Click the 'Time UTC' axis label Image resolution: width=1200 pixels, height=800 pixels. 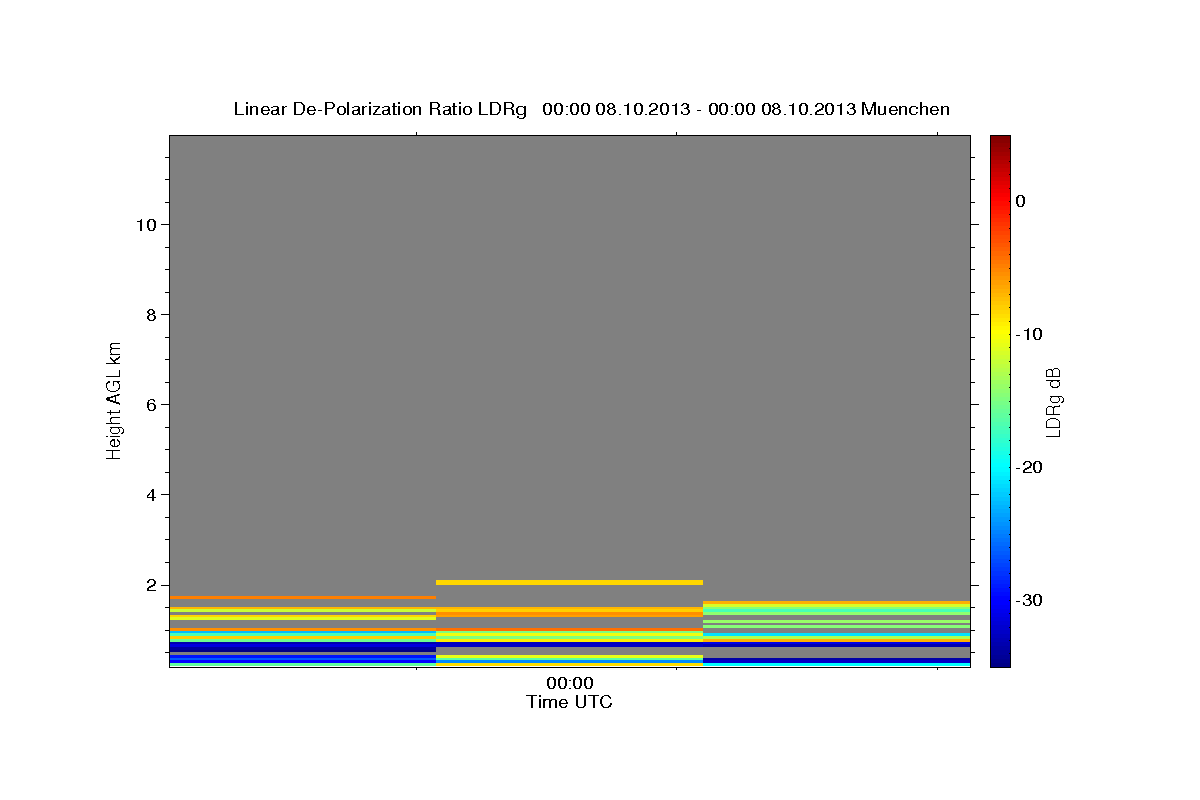[570, 703]
